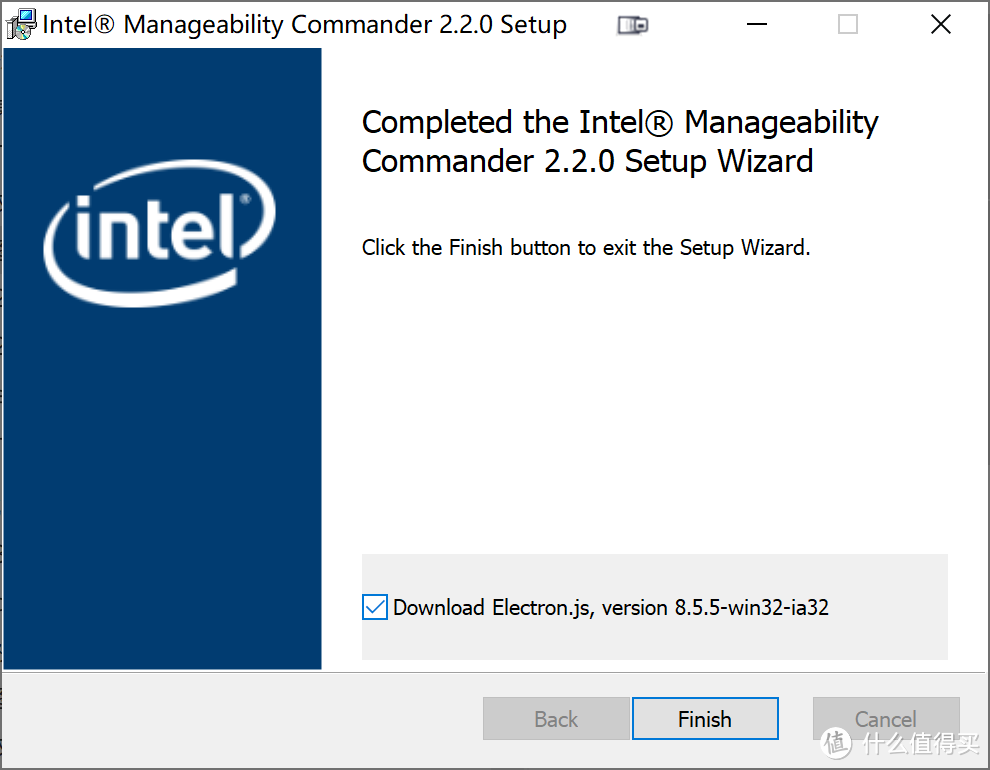Click the small icon right of setup title
The image size is (990, 770).
631,23
